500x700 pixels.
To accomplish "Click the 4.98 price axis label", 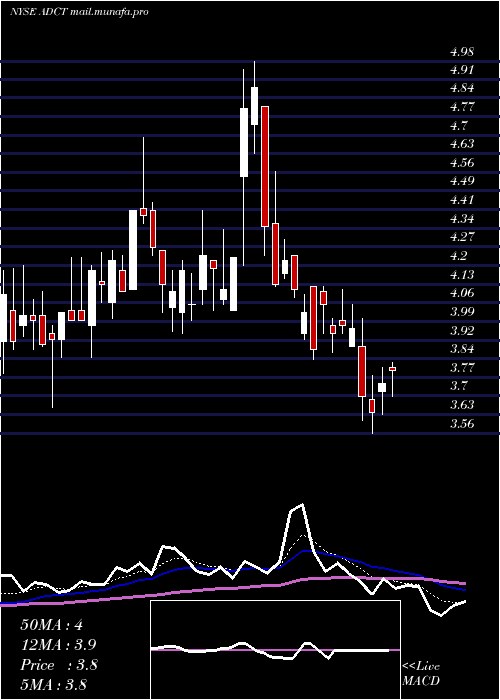I will [x=462, y=52].
